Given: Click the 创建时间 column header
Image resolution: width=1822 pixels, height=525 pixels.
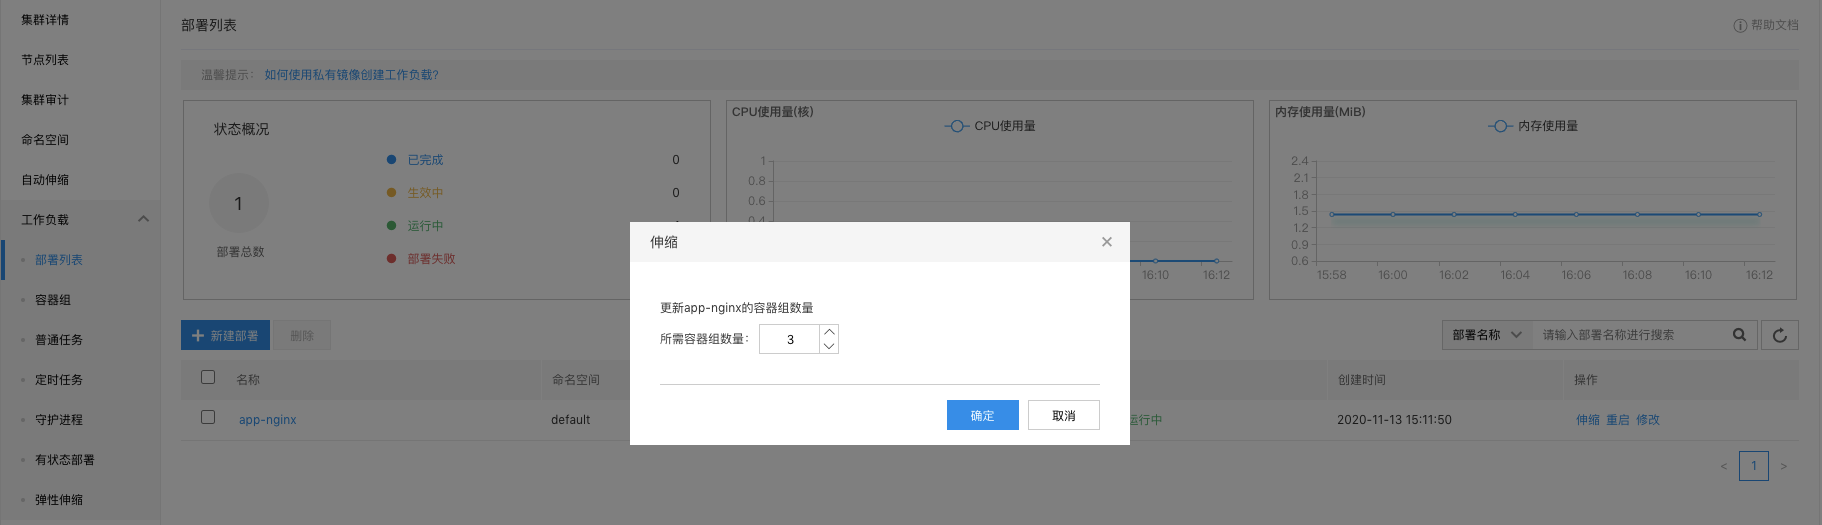Looking at the screenshot, I should point(1362,380).
